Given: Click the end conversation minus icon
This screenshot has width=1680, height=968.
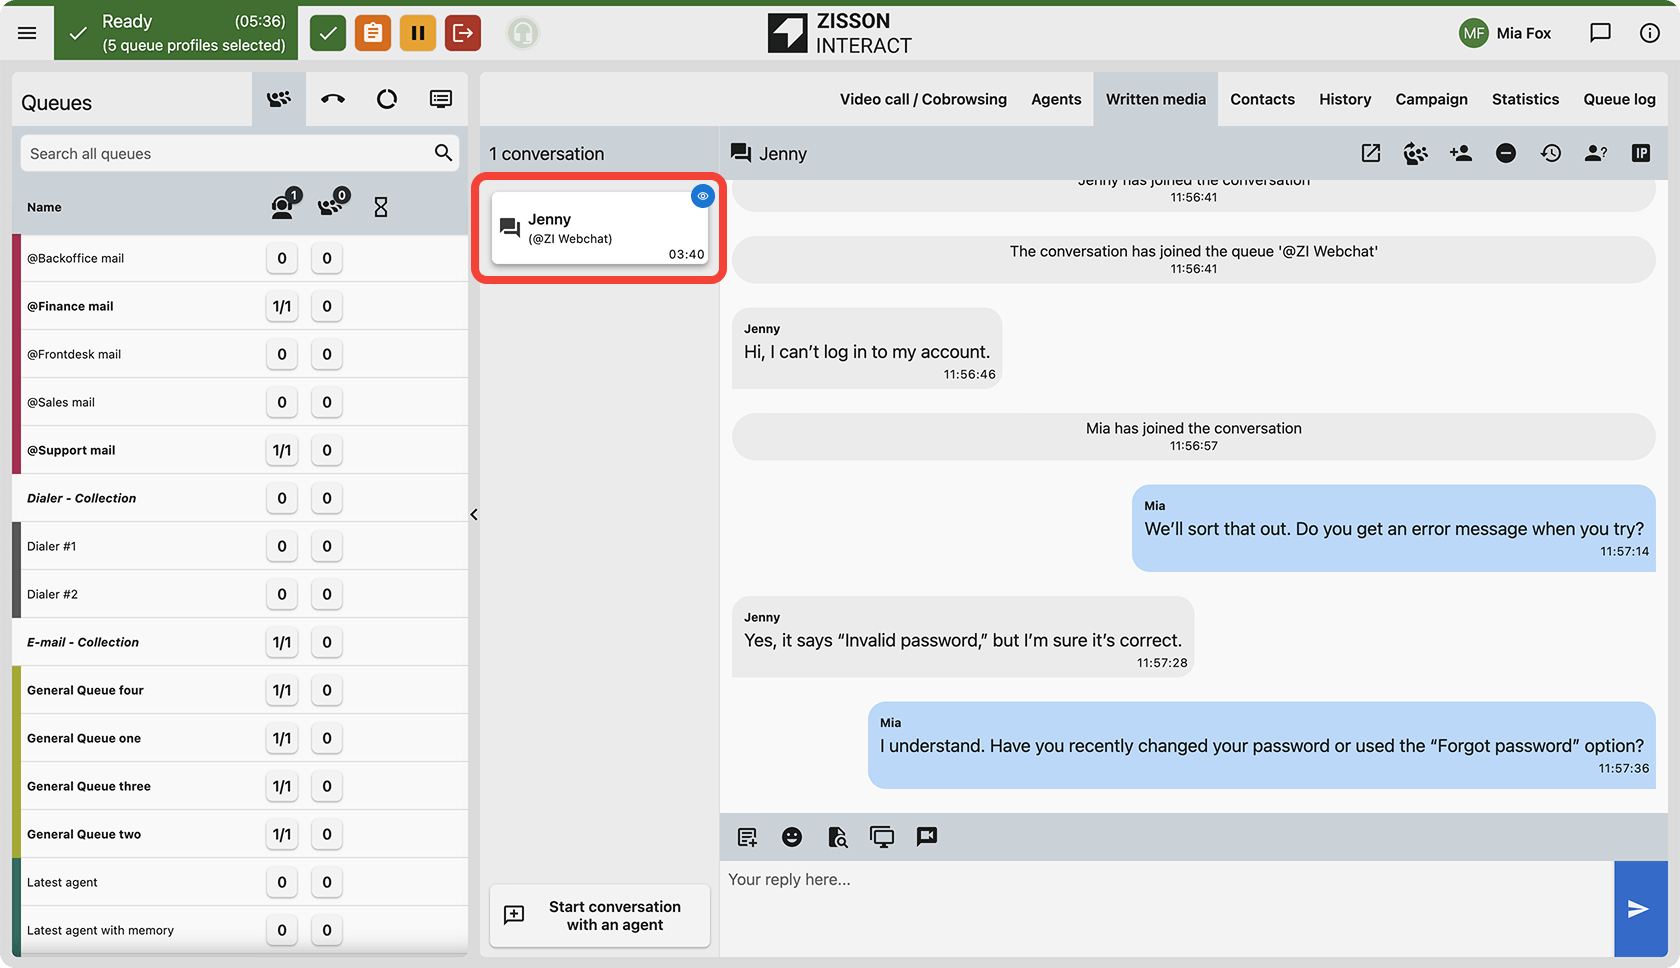Looking at the screenshot, I should pos(1506,153).
